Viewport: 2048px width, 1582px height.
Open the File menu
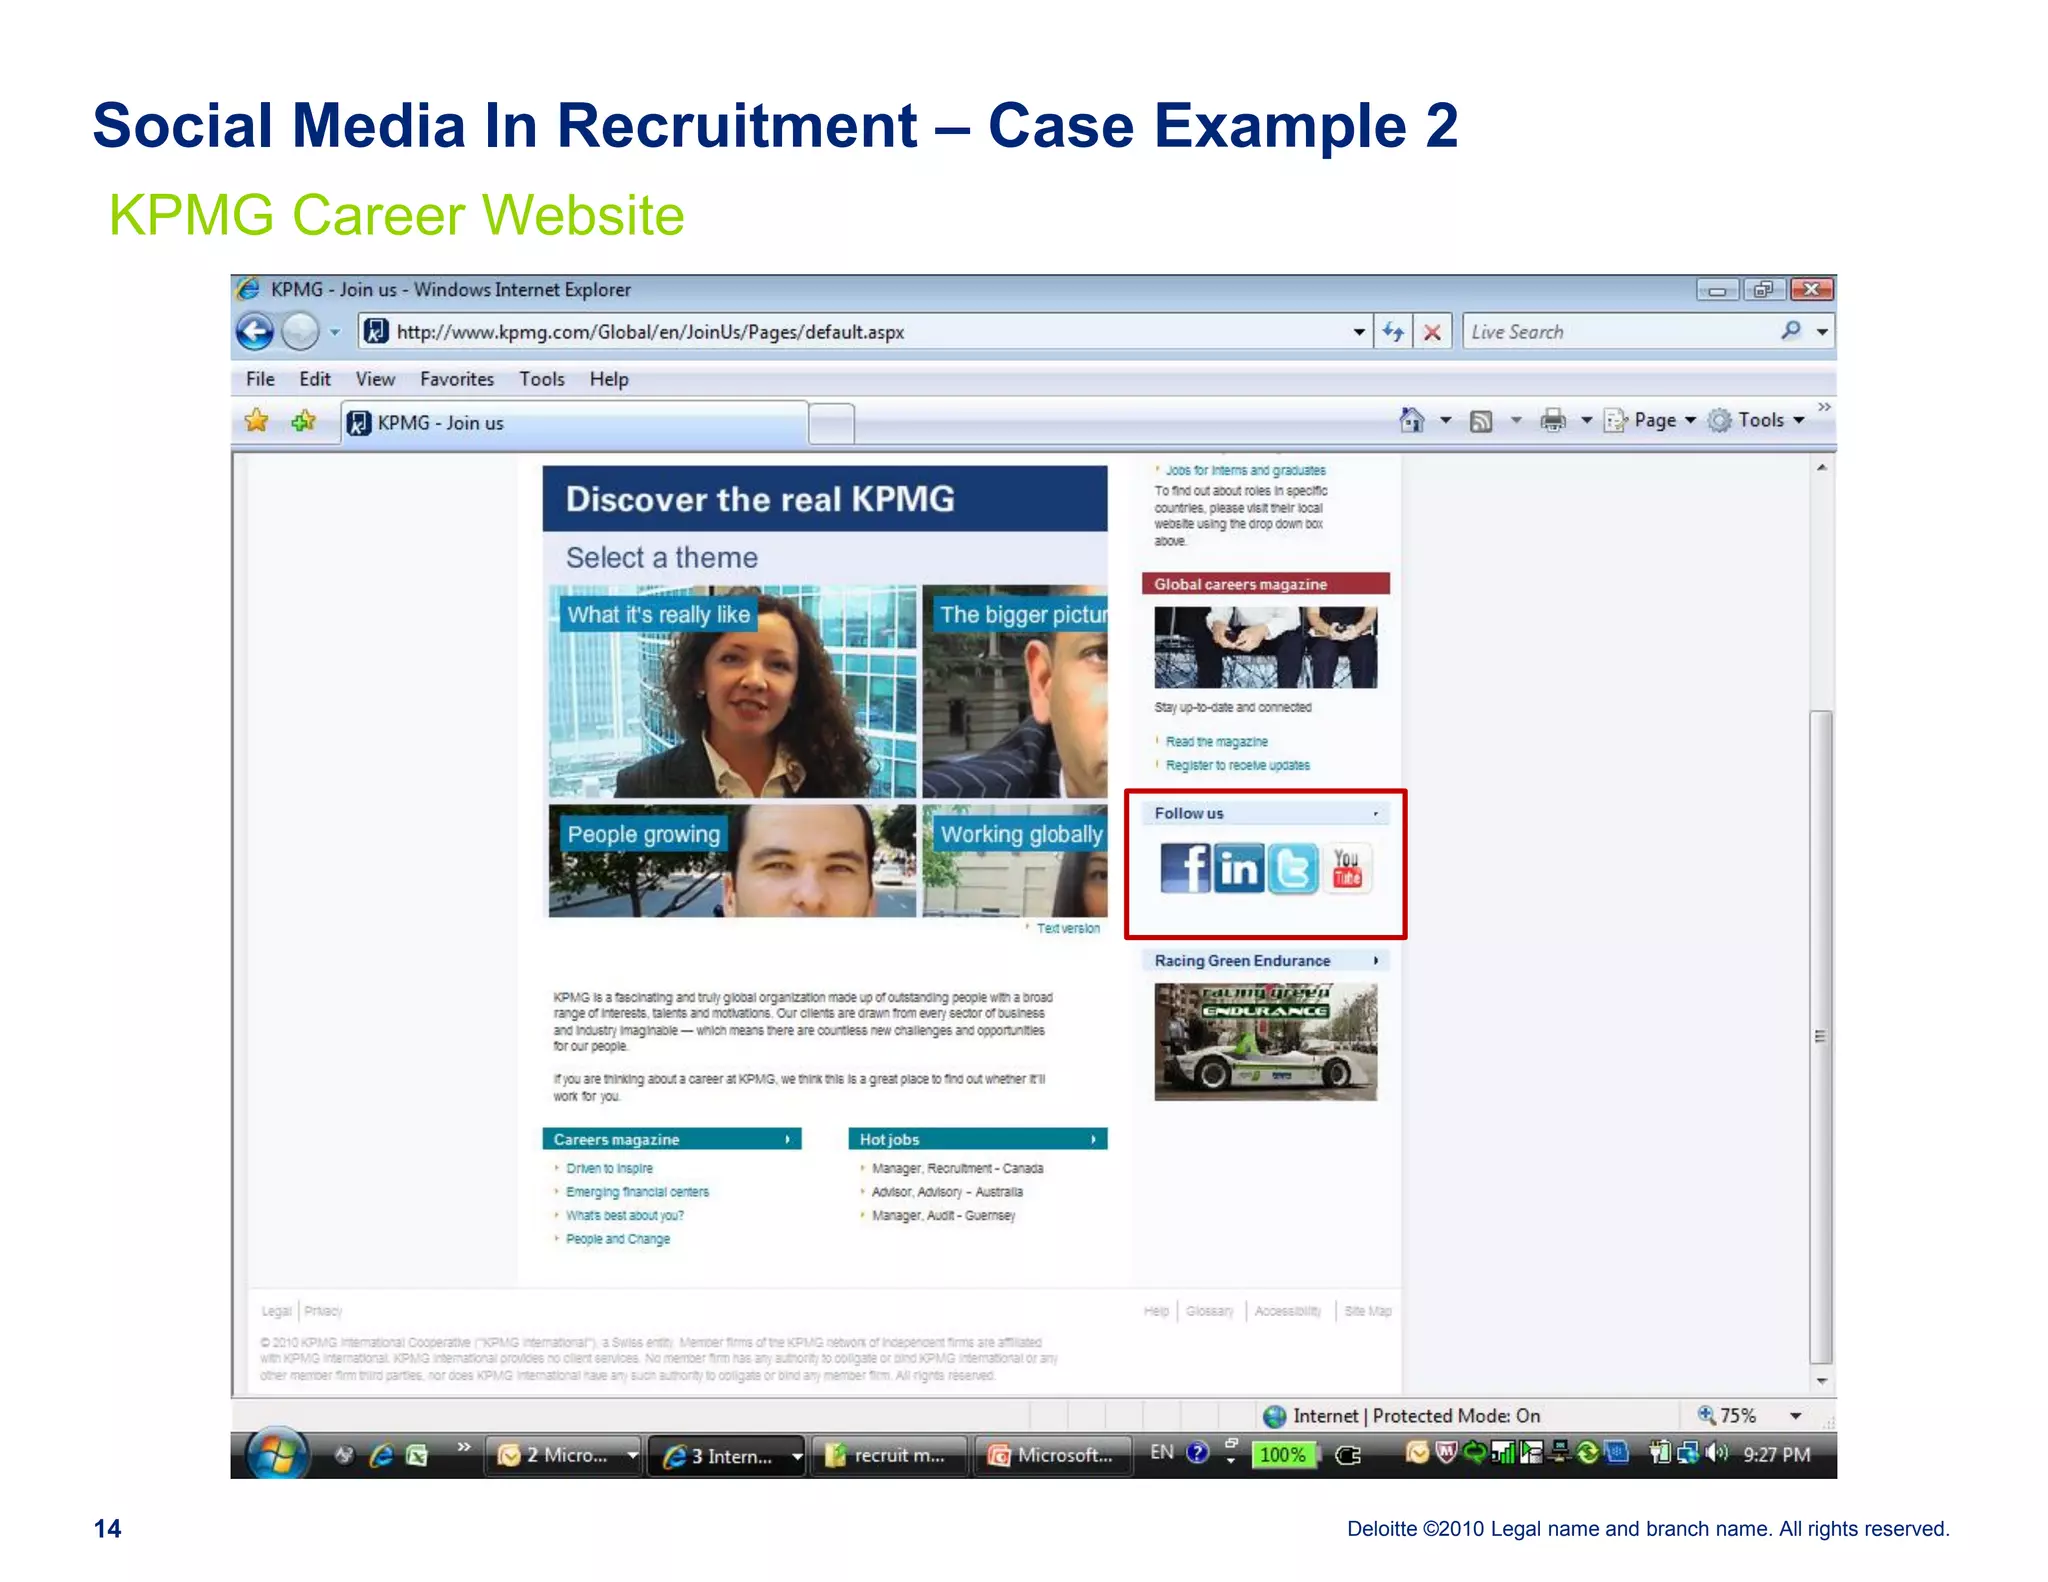pos(260,379)
